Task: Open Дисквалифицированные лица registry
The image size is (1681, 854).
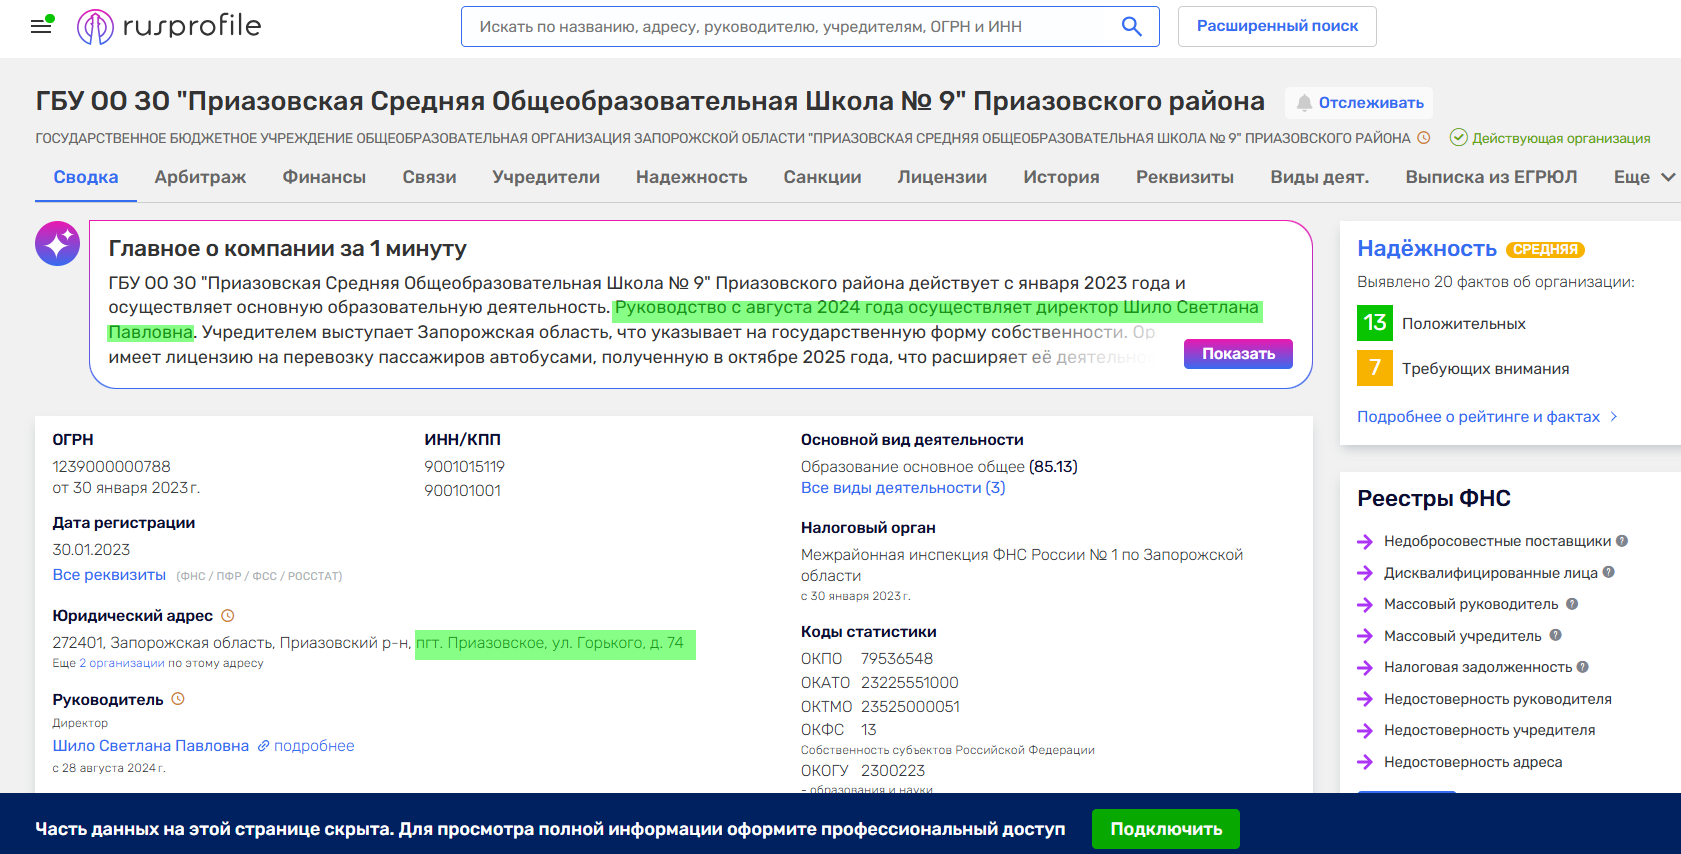Action: point(1490,573)
